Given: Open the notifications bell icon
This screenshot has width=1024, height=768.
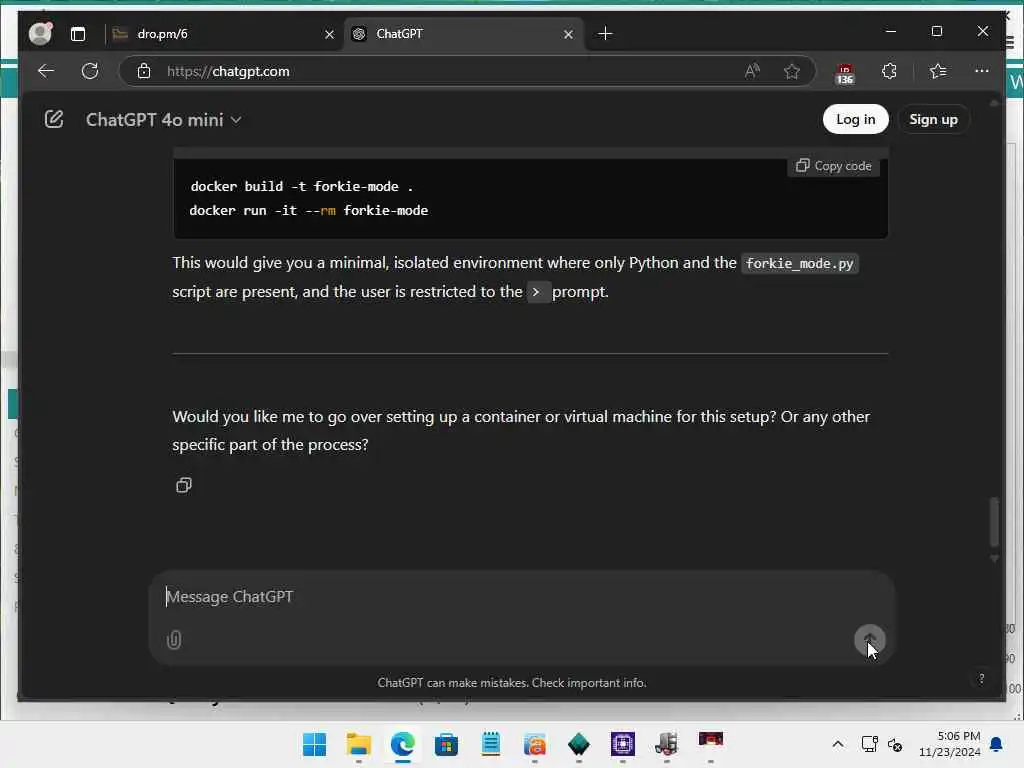Looking at the screenshot, I should coord(997,744).
